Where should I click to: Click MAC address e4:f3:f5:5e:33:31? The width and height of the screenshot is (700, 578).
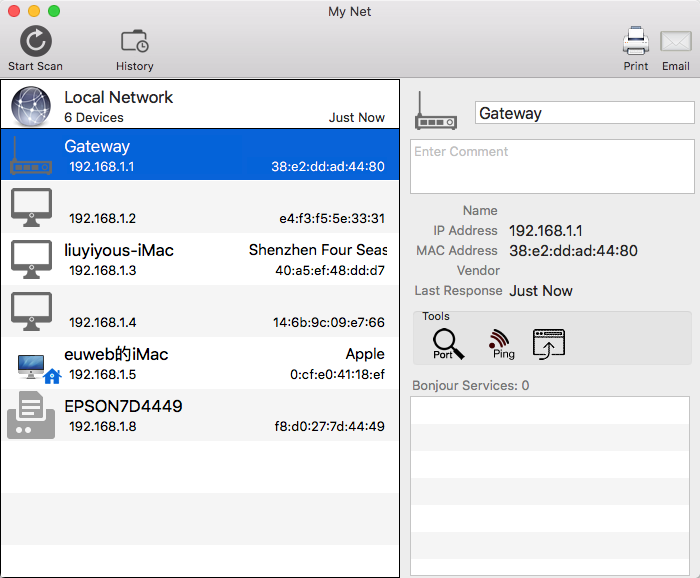pos(332,218)
